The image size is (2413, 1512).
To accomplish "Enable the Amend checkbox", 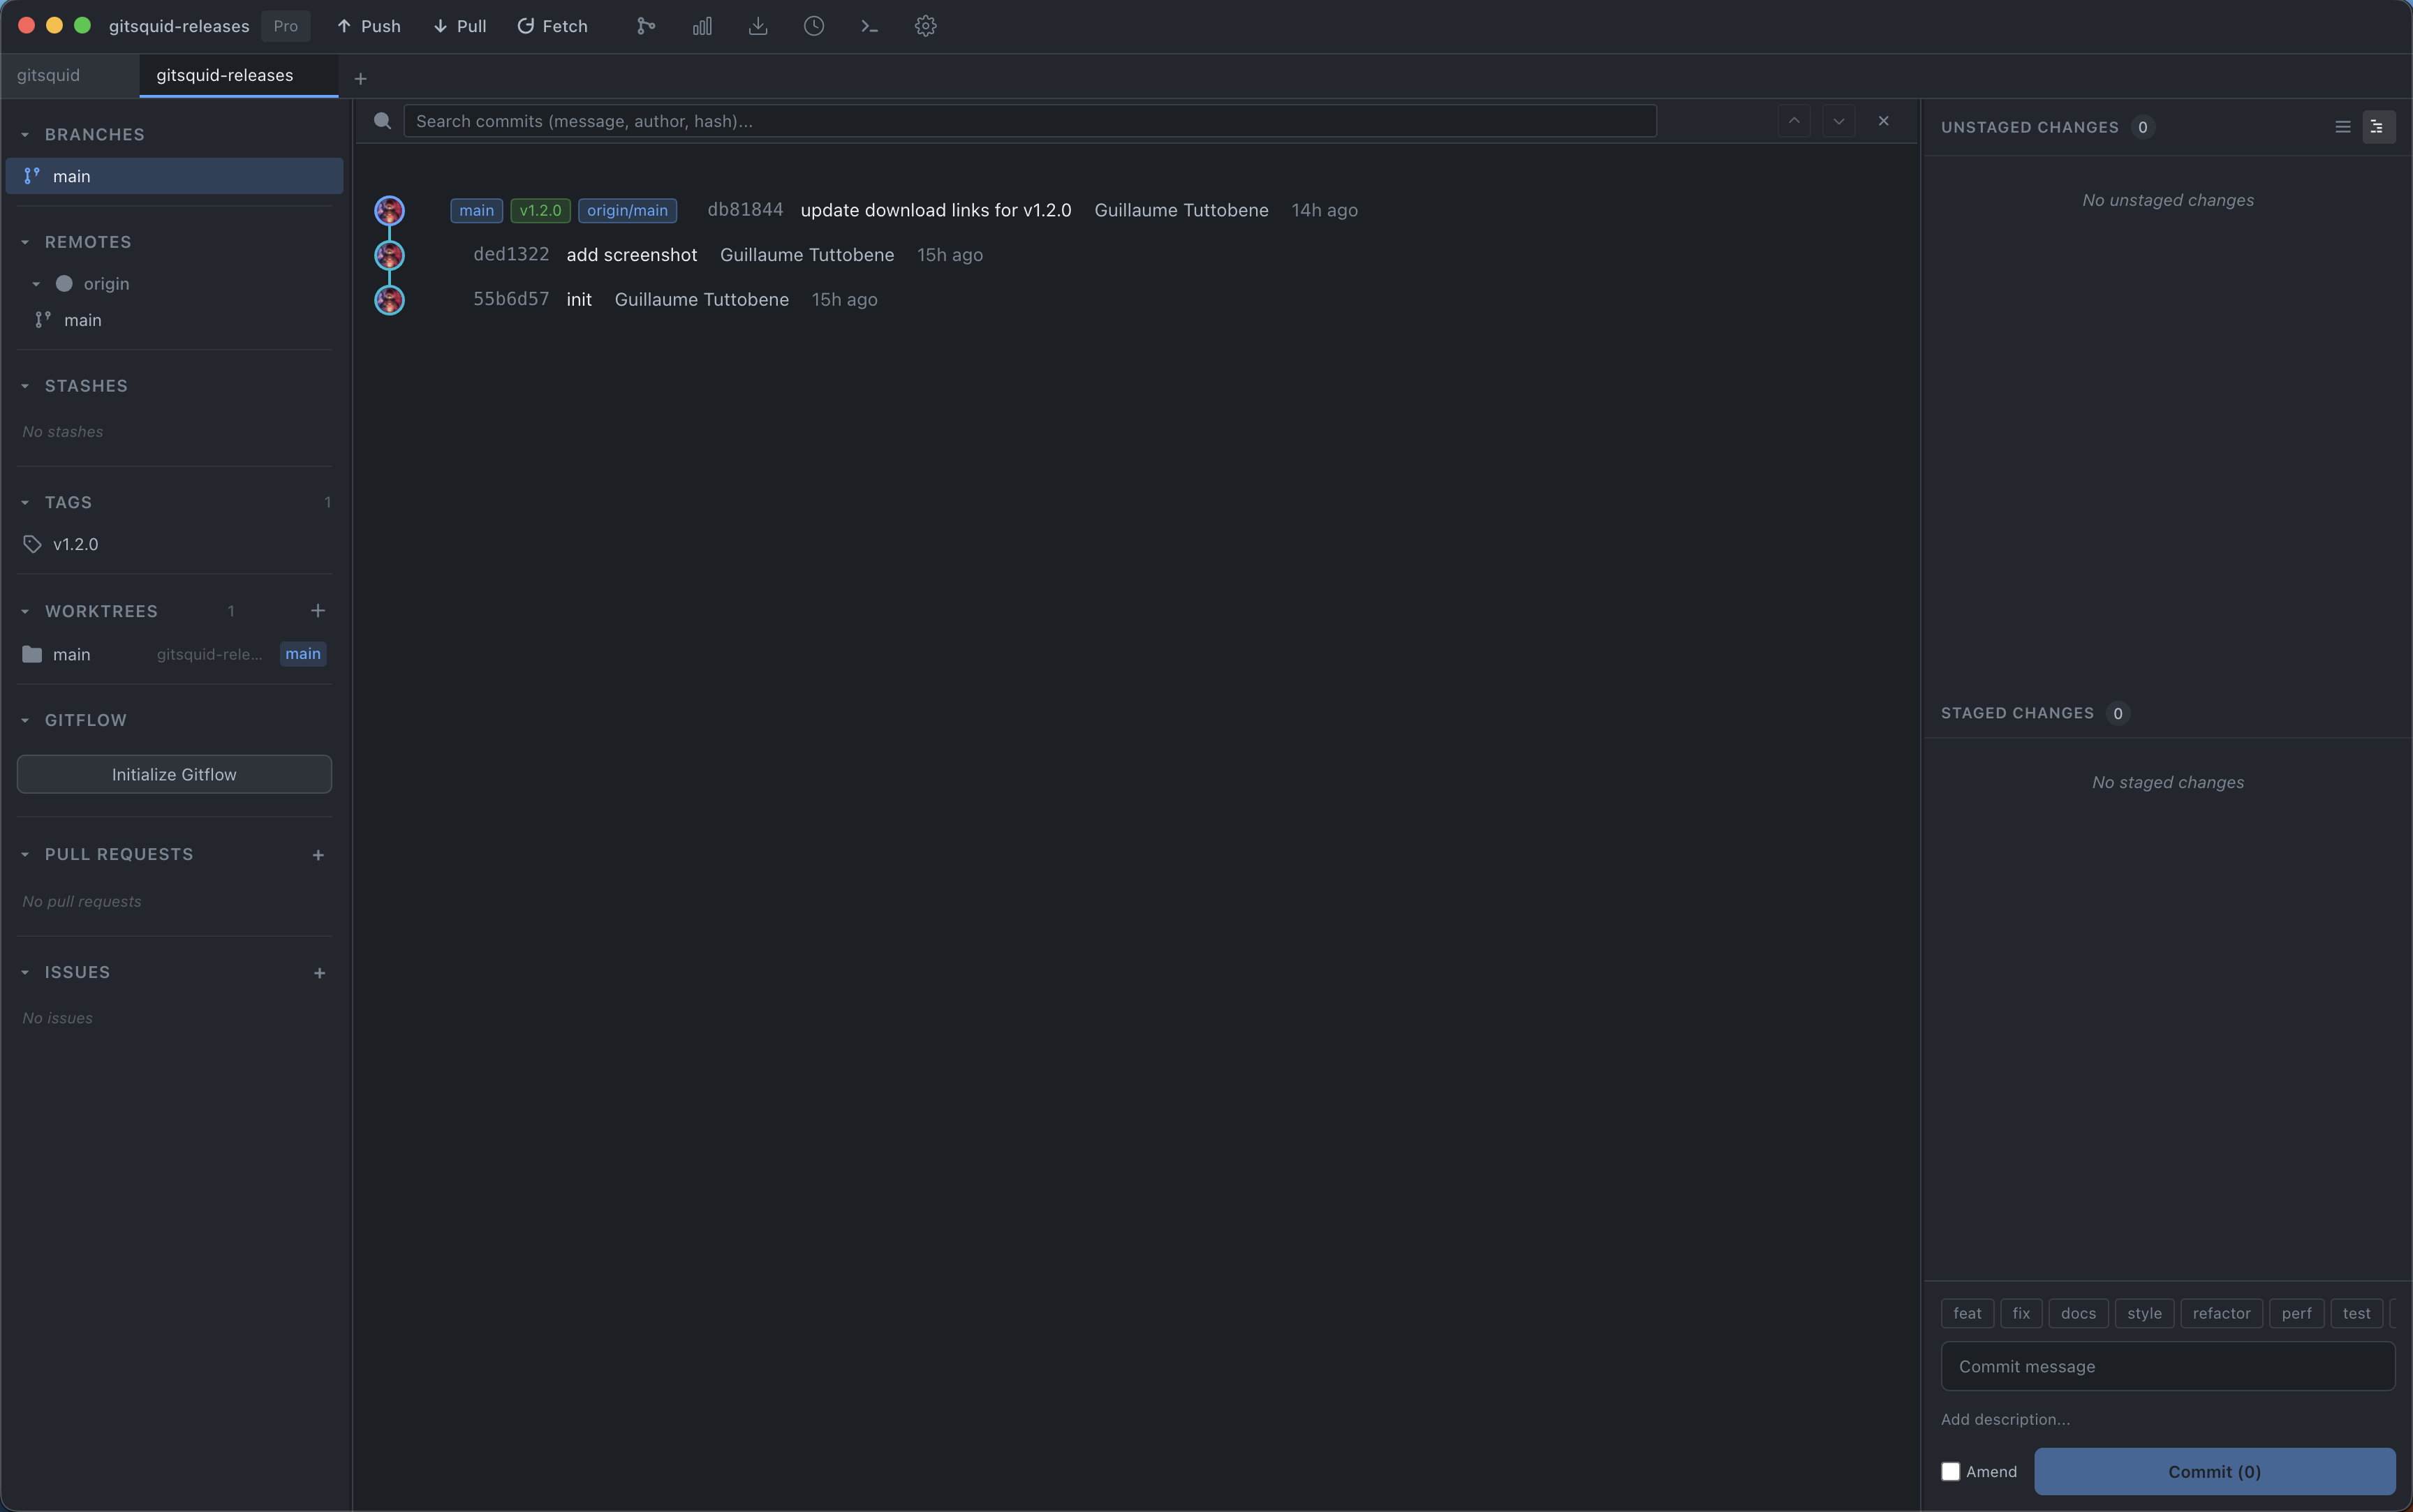I will pos(1950,1471).
